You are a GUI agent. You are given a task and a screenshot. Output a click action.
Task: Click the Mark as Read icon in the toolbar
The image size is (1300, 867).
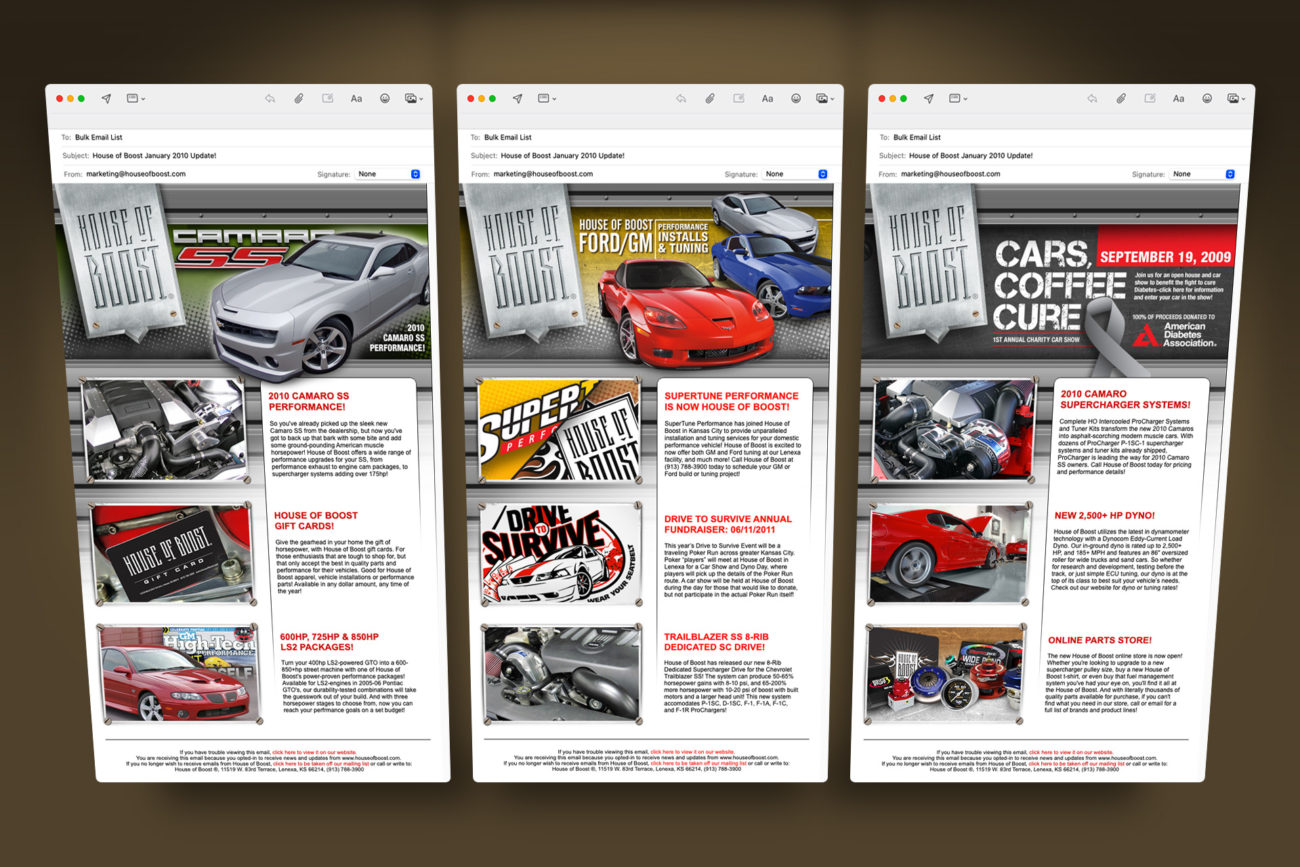pos(329,98)
